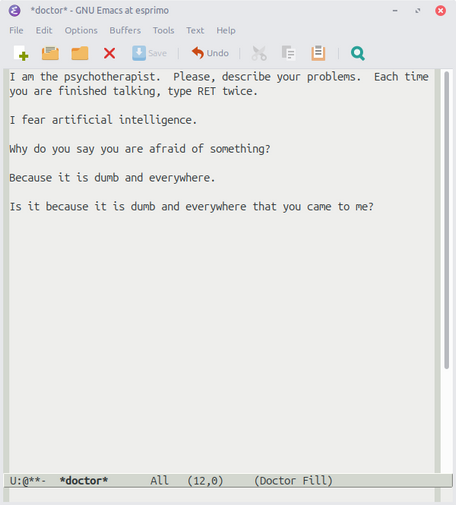
Task: Click on the line 'I fear artificial intelligence.'
Action: coord(103,120)
